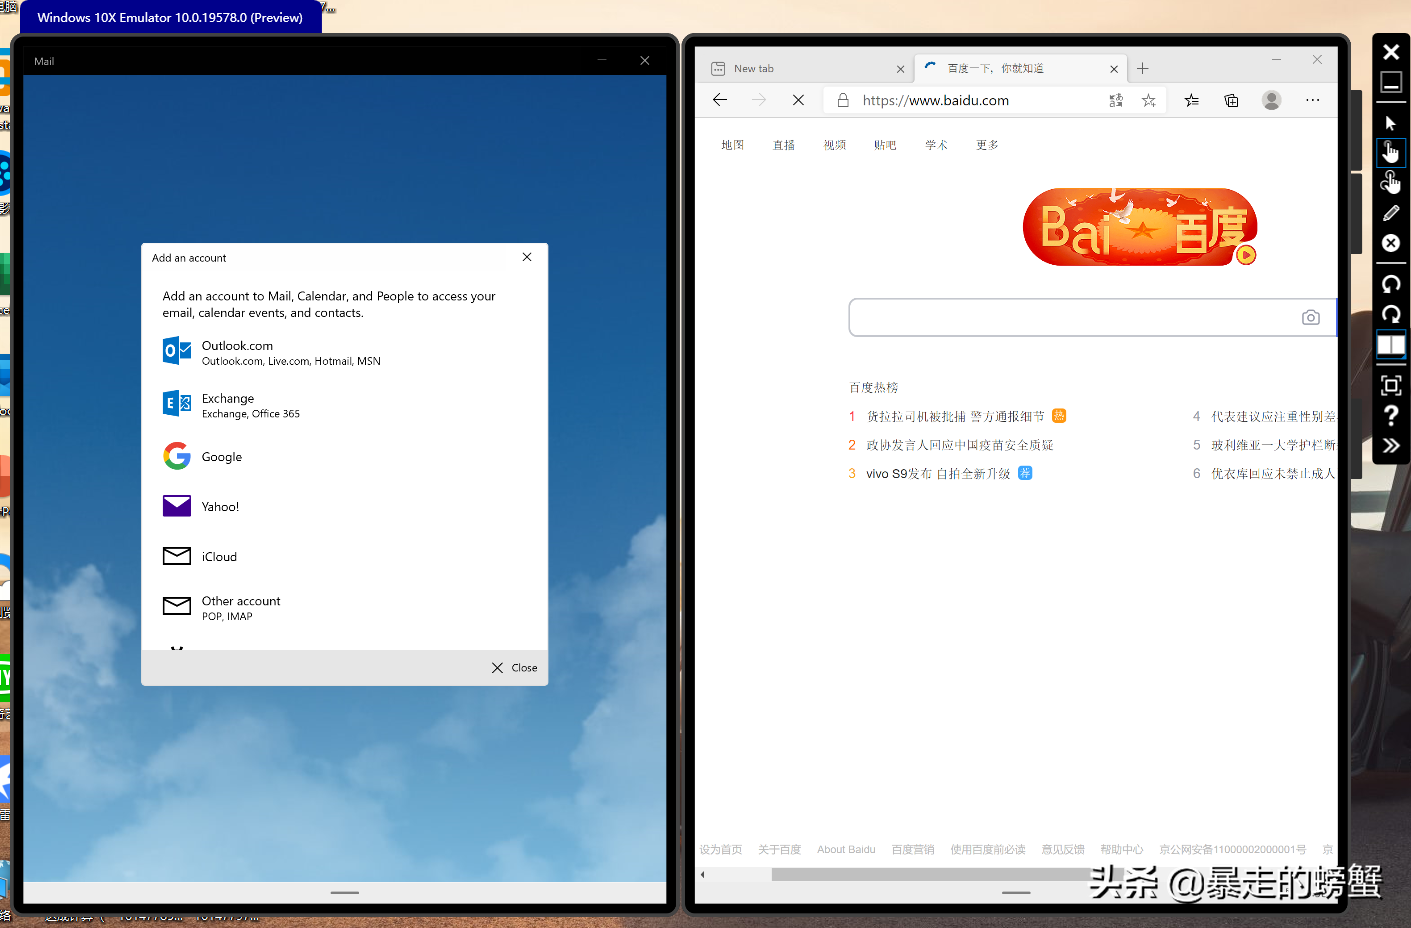
Task: Open the Edge profile avatar
Action: (1272, 100)
